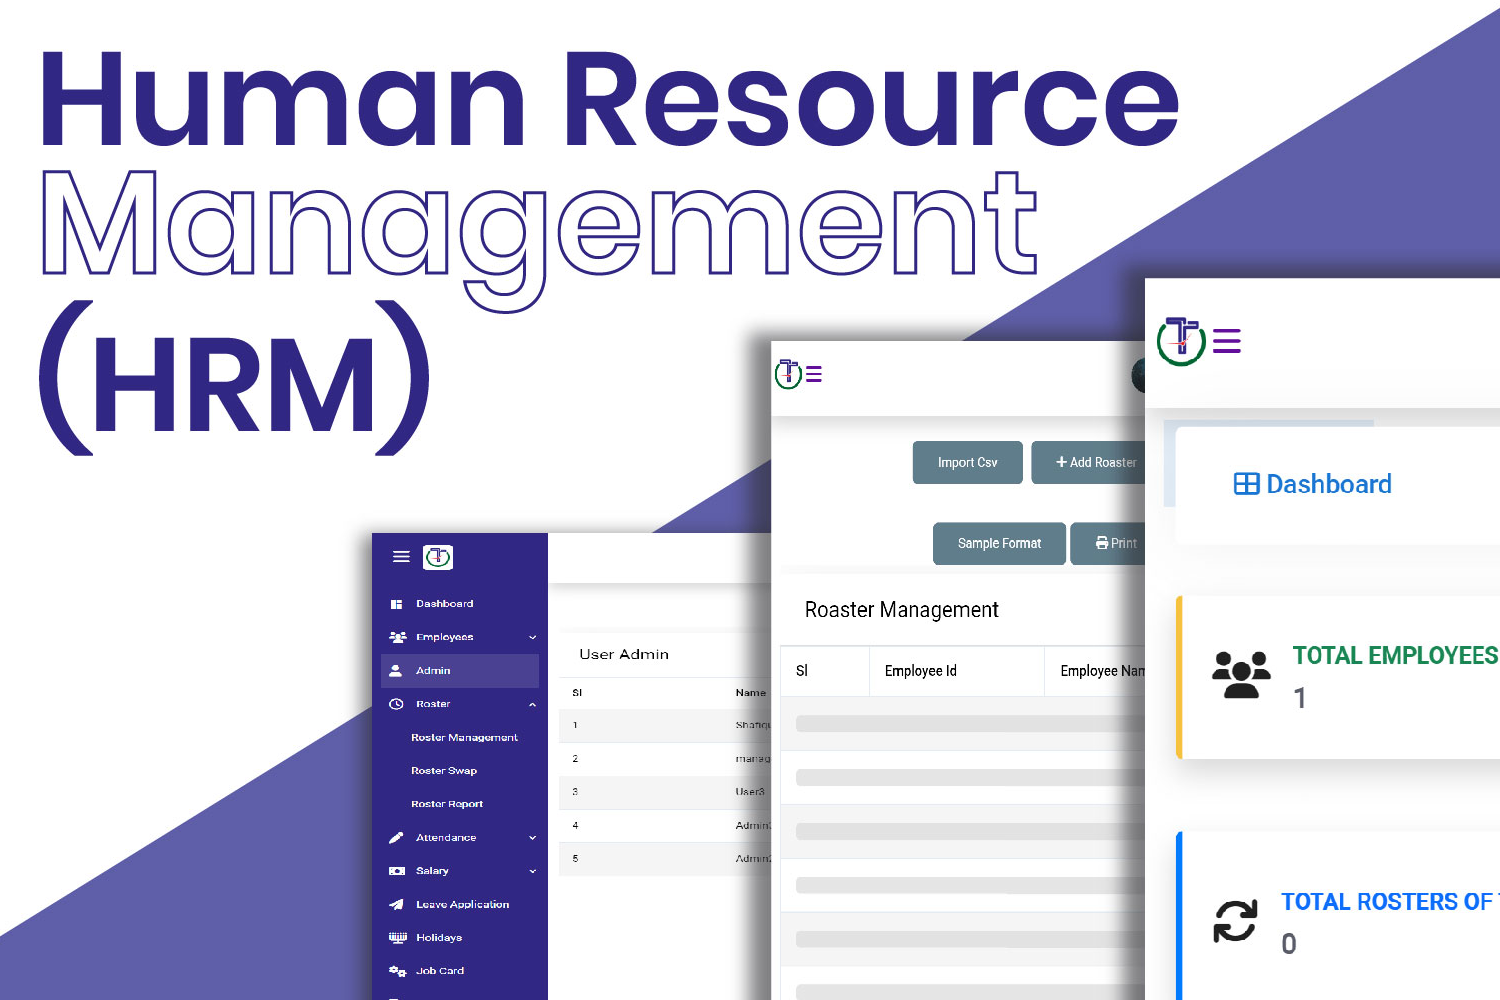Click the Holidays keyboard icon in sidebar
The image size is (1500, 1000).
click(397, 938)
